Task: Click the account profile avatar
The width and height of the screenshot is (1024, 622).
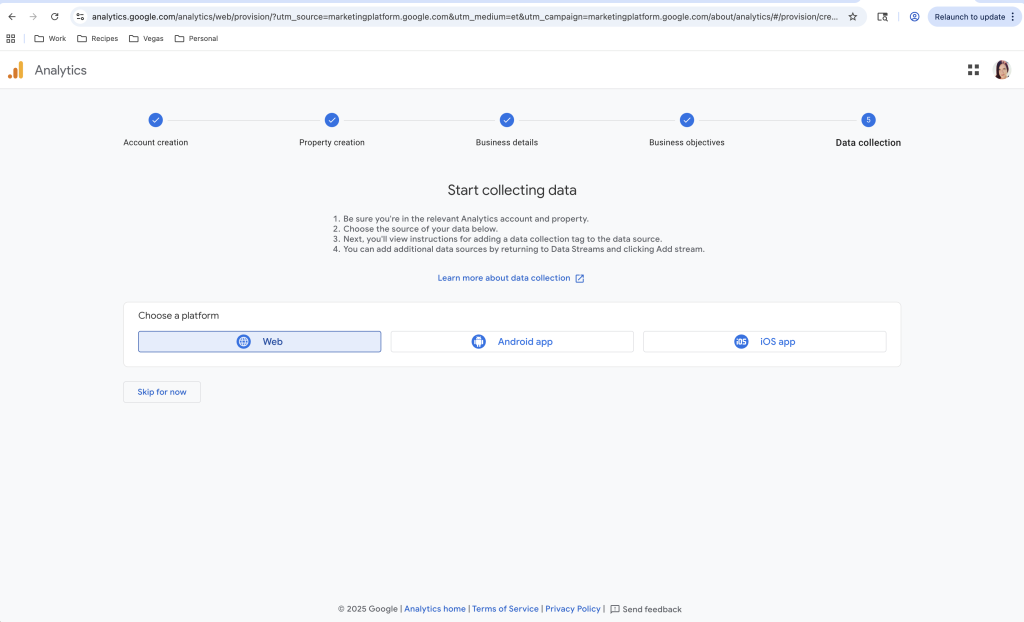Action: point(1001,70)
